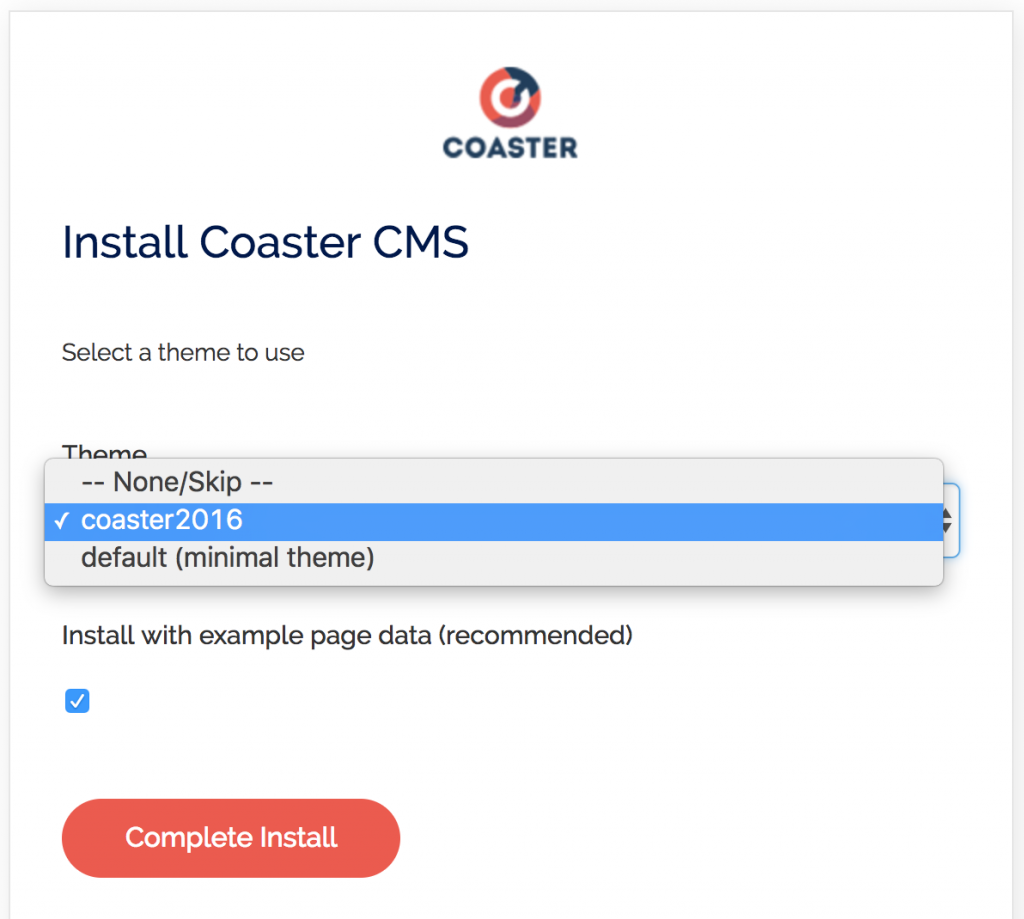The image size is (1024, 919).
Task: Click the Install Coaster CMS heading
Action: point(265,241)
